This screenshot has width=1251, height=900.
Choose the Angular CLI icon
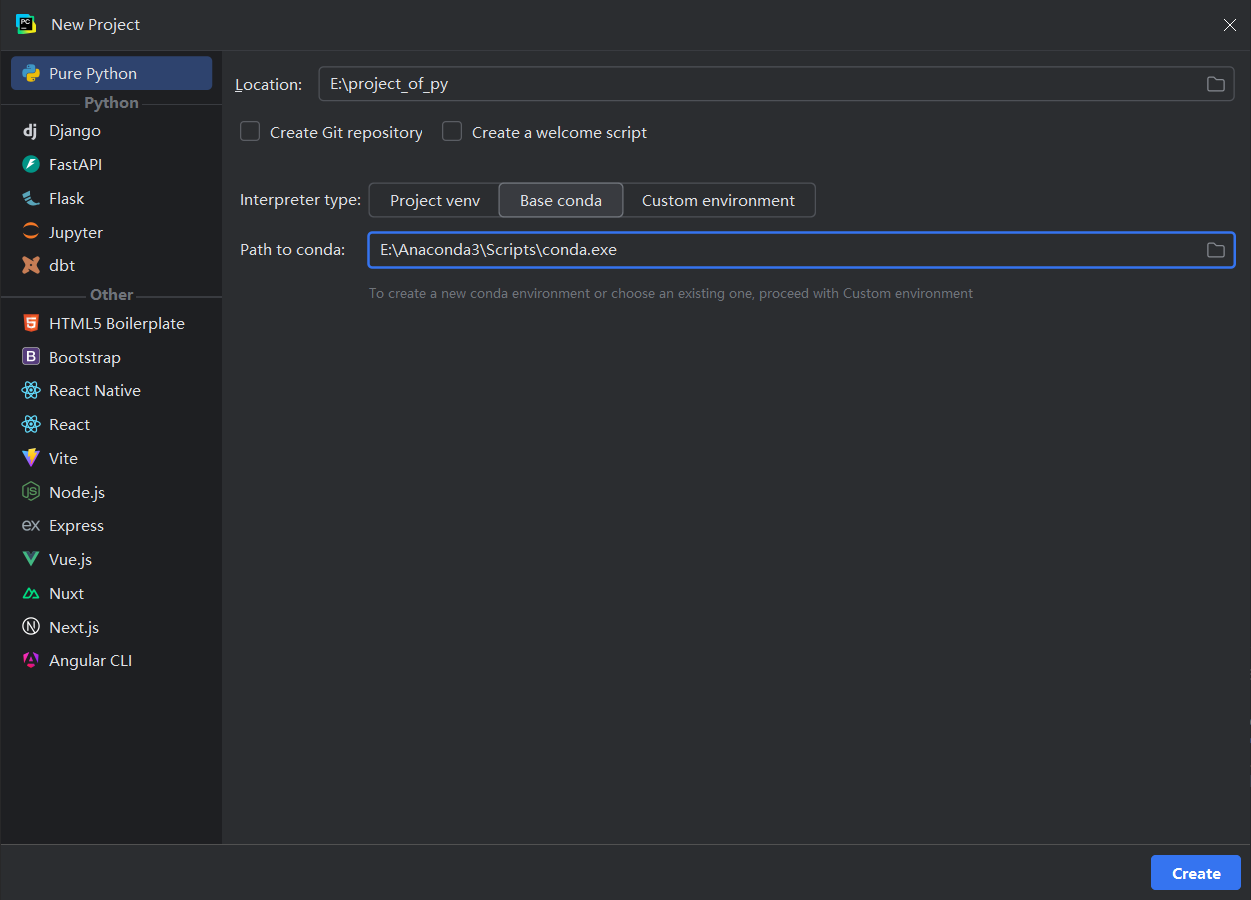[x=31, y=660]
